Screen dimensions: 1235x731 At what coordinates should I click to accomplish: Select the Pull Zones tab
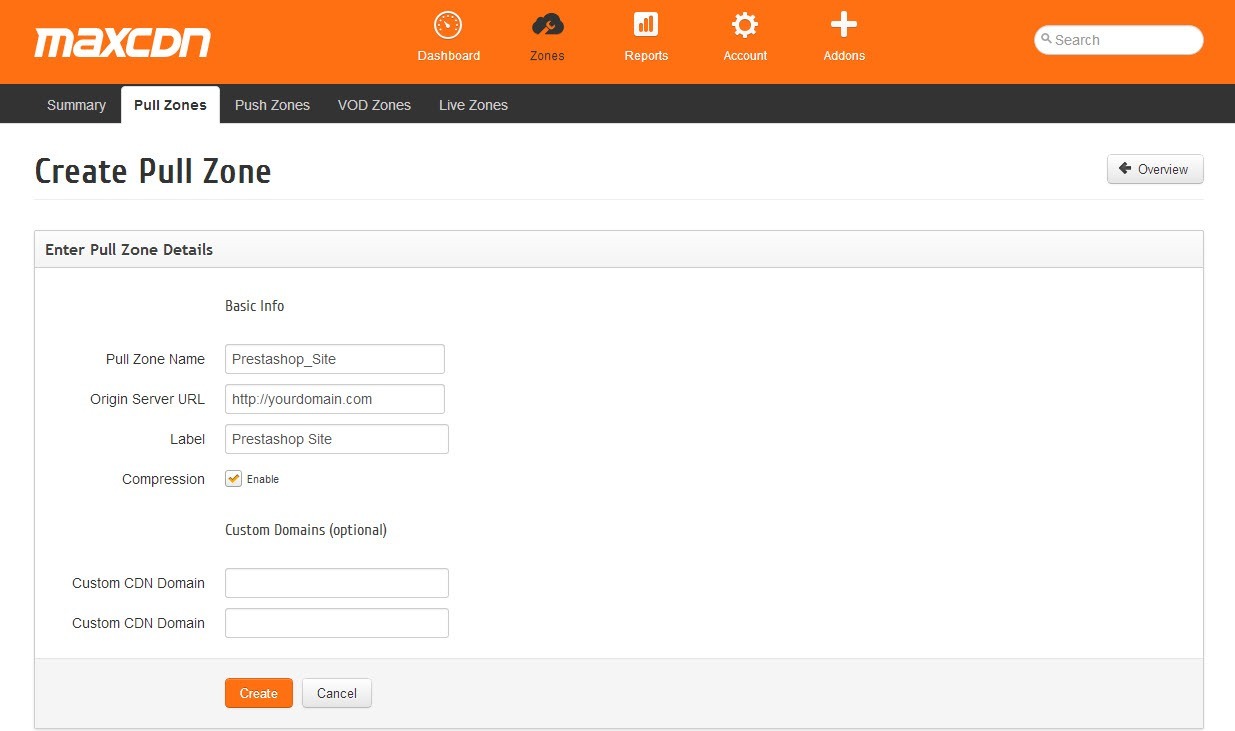tap(170, 105)
